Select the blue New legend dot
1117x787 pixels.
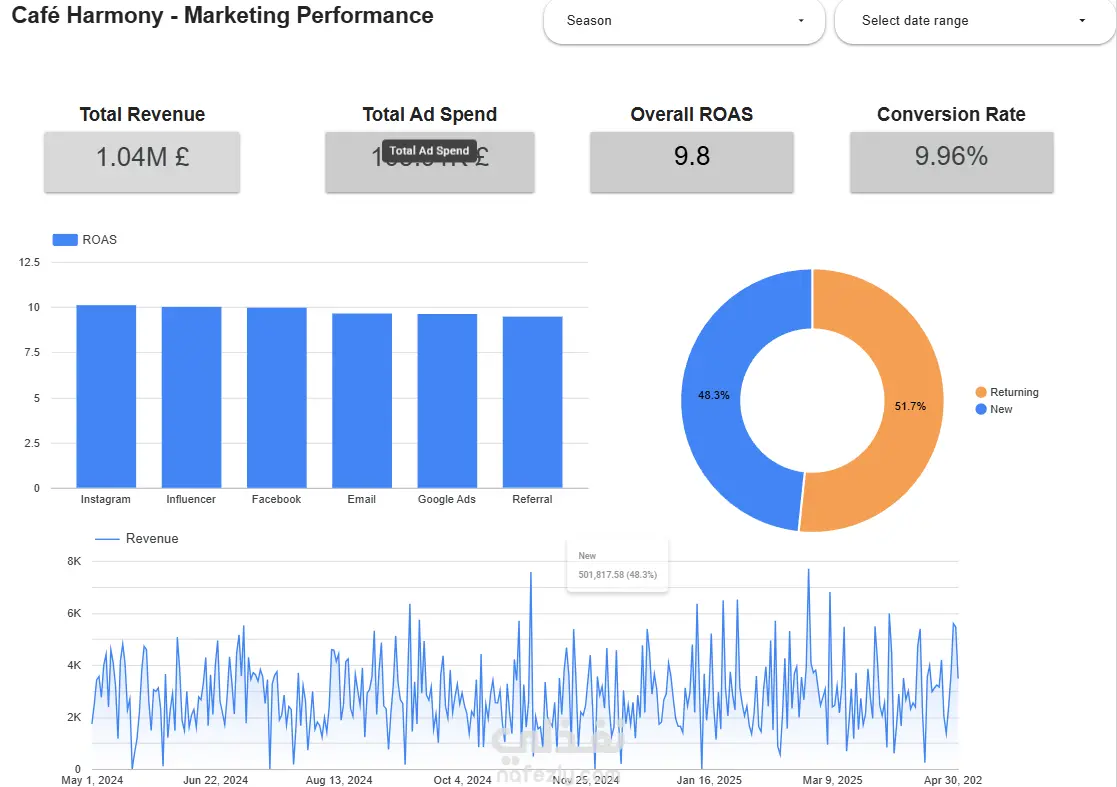981,409
